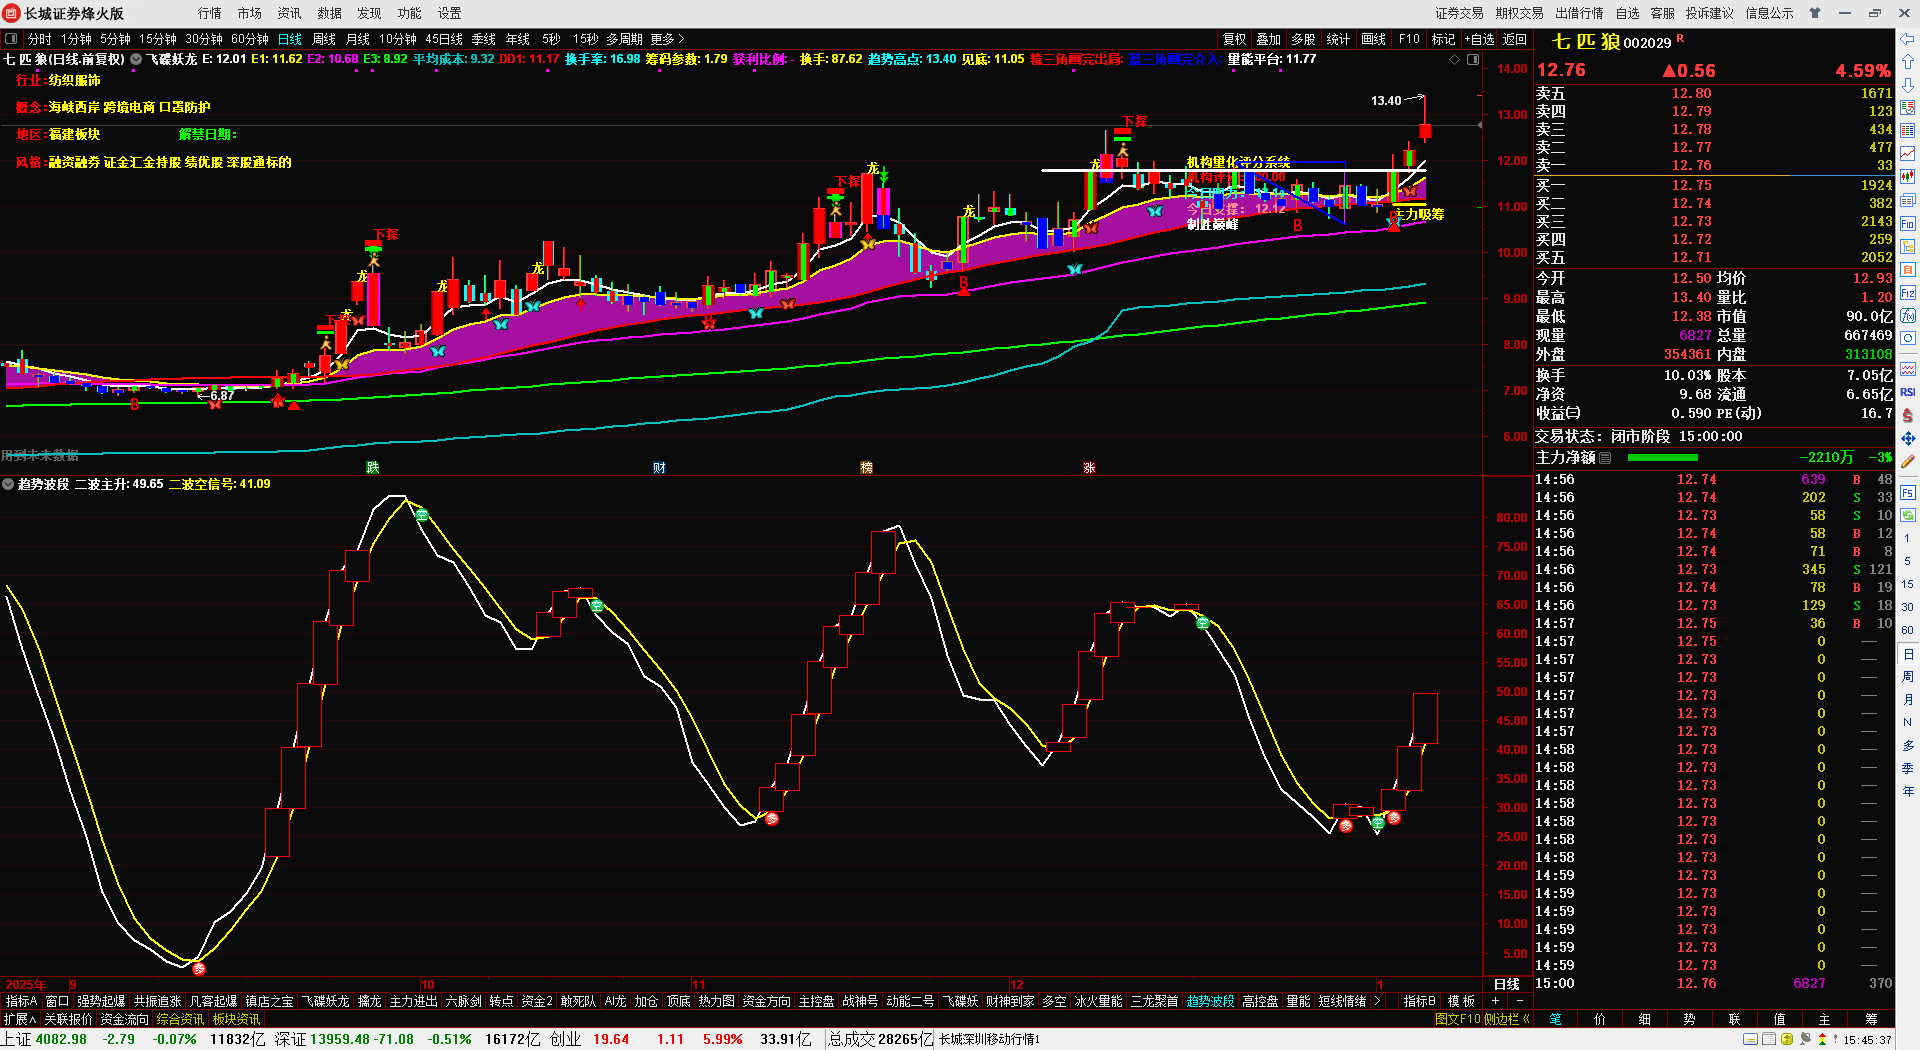
Task: Open 证券交易 trading link
Action: point(1460,13)
